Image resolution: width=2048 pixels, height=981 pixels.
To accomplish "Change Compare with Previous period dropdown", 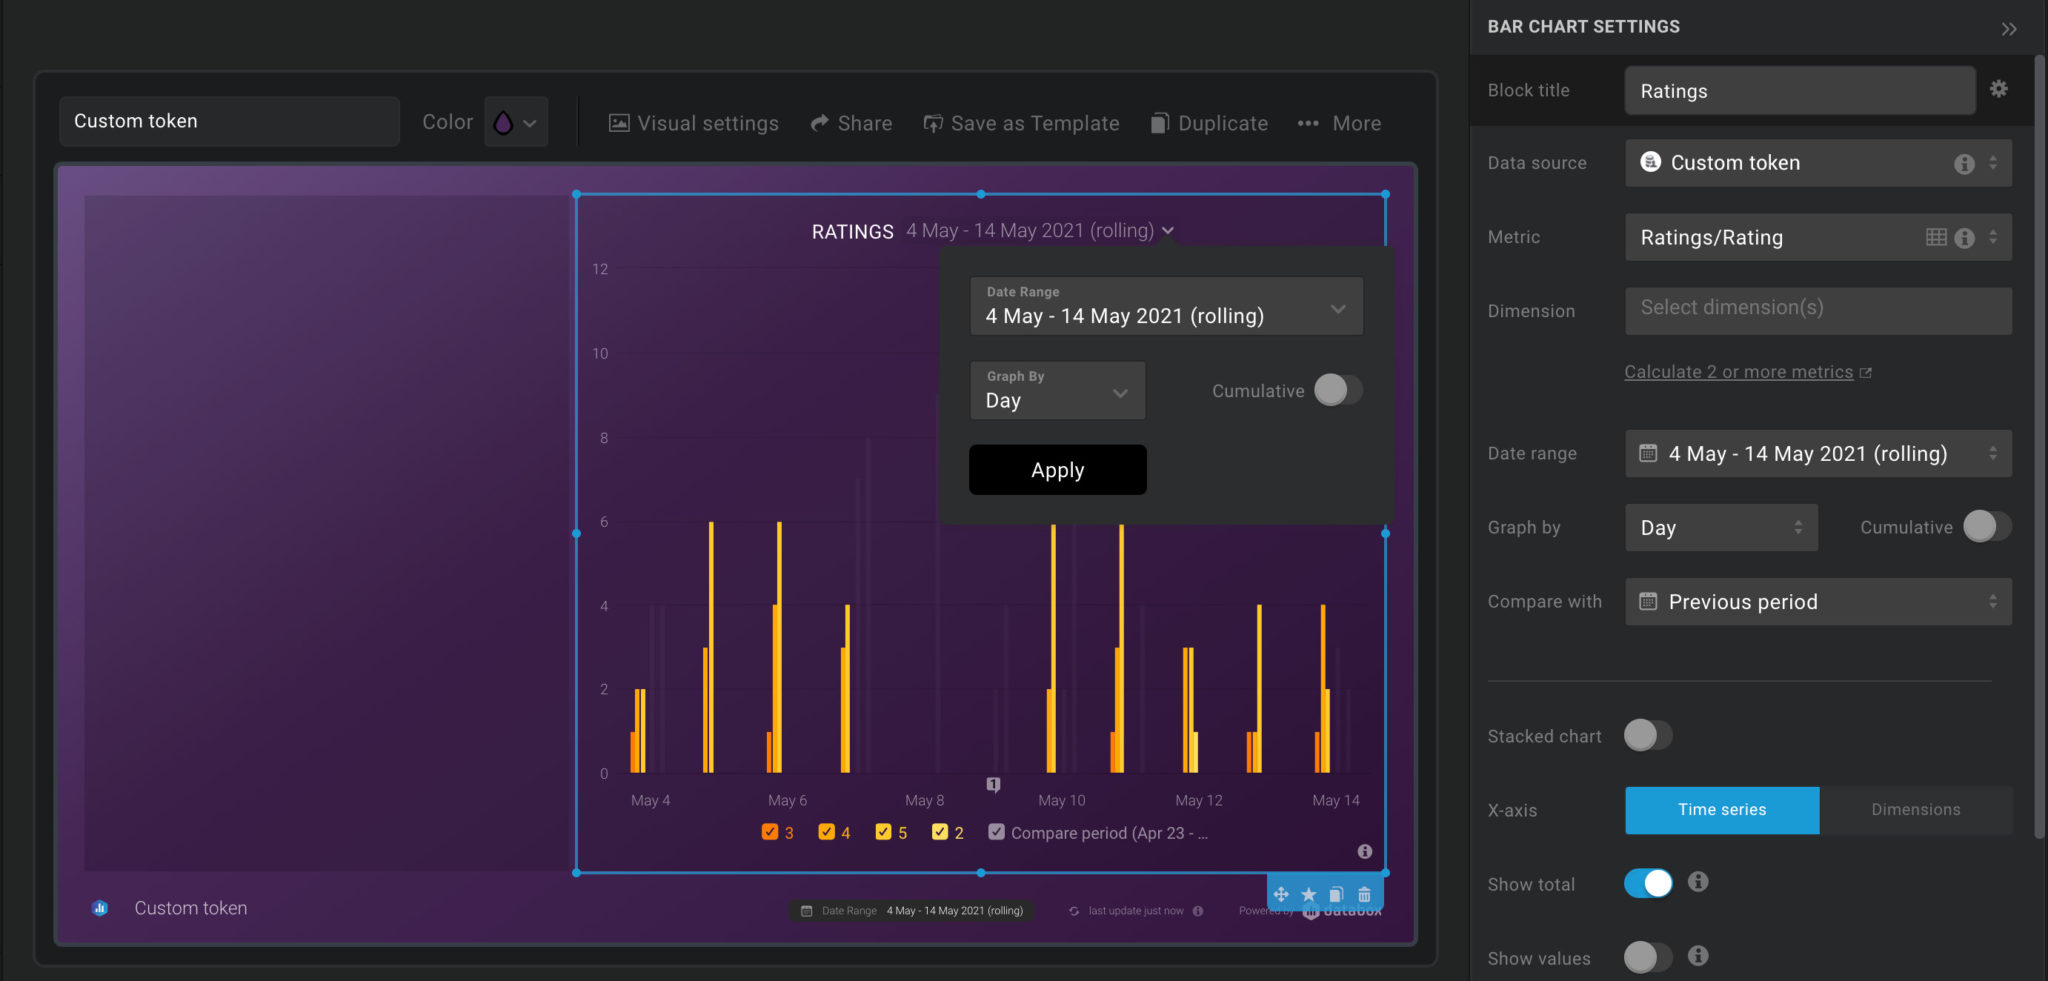I will (1817, 601).
